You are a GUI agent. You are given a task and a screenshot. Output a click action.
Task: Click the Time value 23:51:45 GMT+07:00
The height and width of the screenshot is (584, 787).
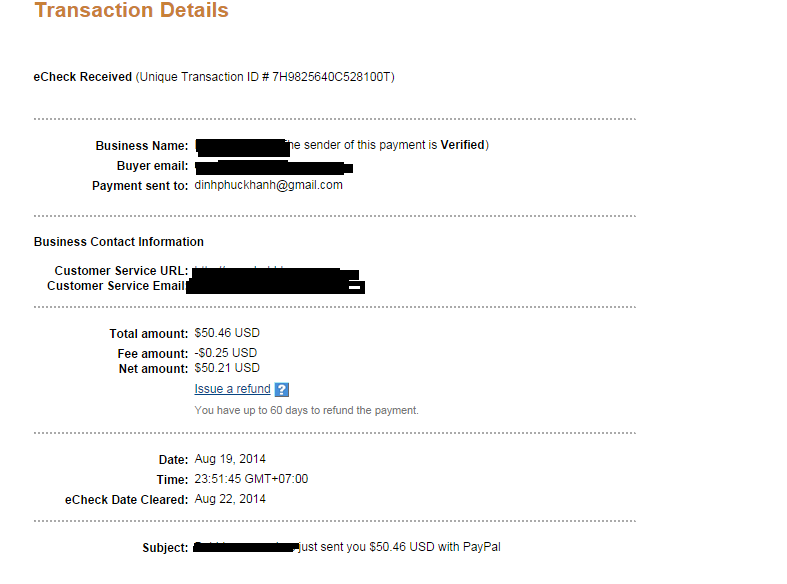(x=251, y=479)
